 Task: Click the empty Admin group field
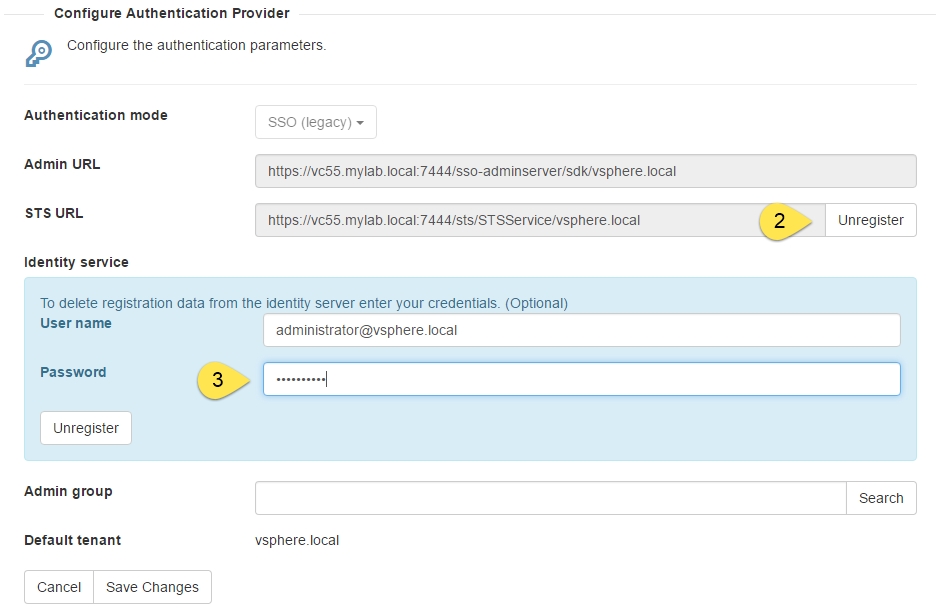point(550,498)
